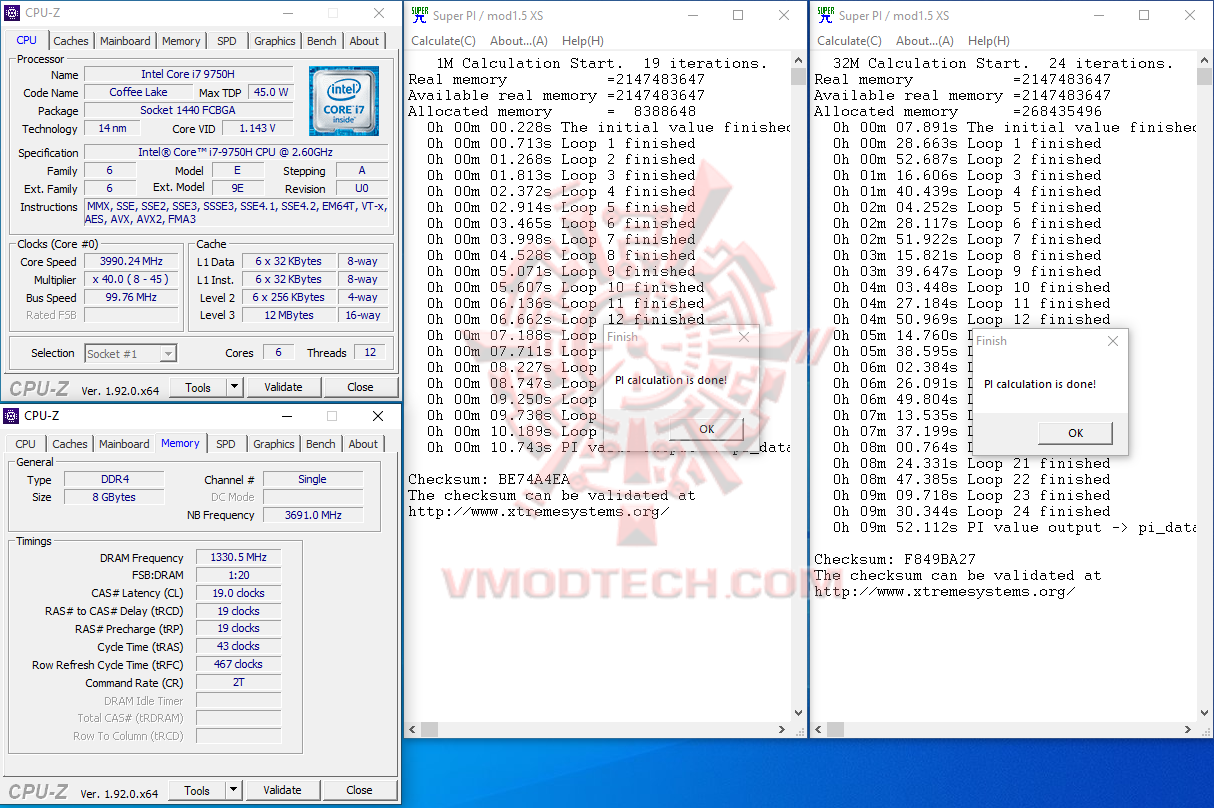Select About tab in lower CPU-Z window

(363, 444)
